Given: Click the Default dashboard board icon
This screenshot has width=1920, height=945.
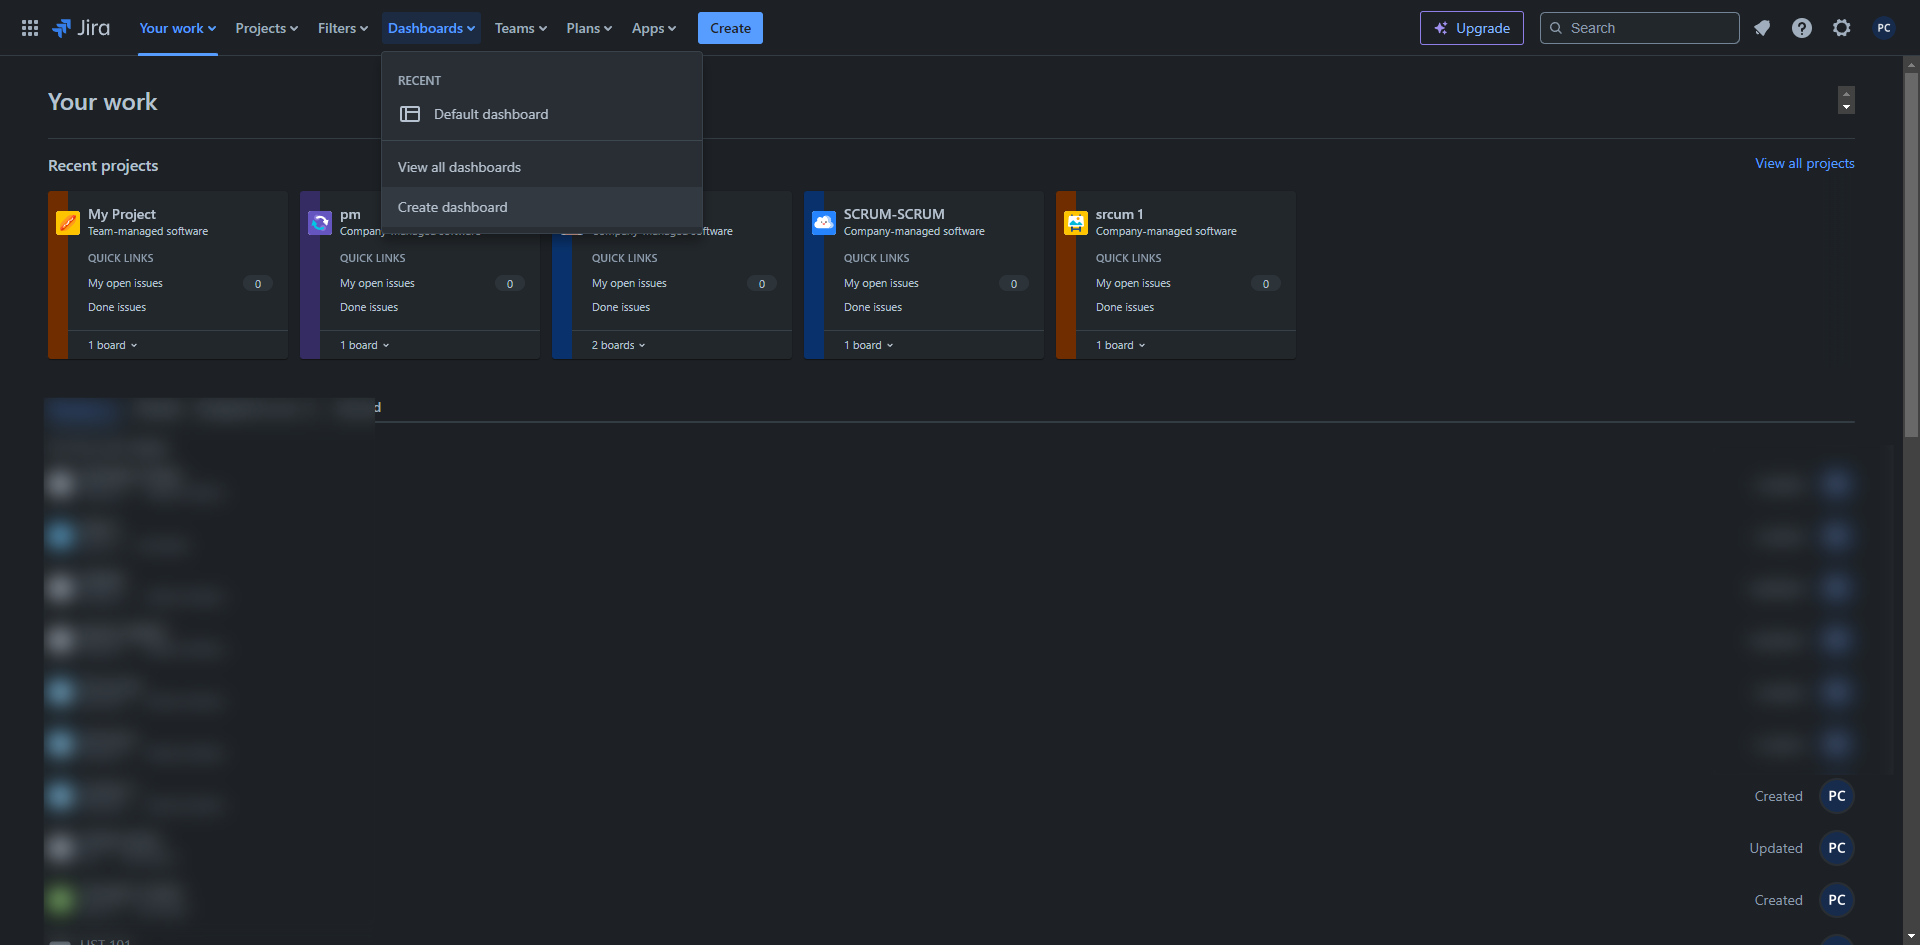Looking at the screenshot, I should (410, 114).
